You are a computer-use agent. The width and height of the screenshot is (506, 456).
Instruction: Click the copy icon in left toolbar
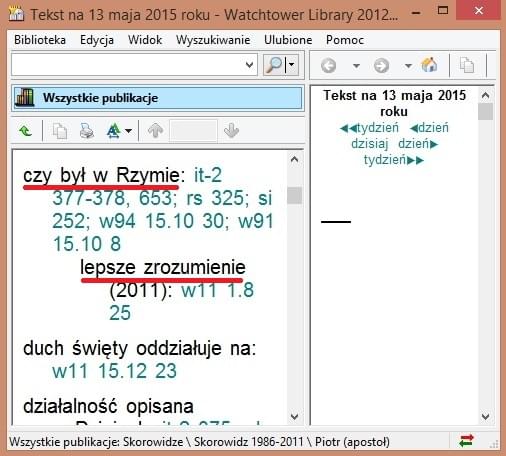[60, 131]
